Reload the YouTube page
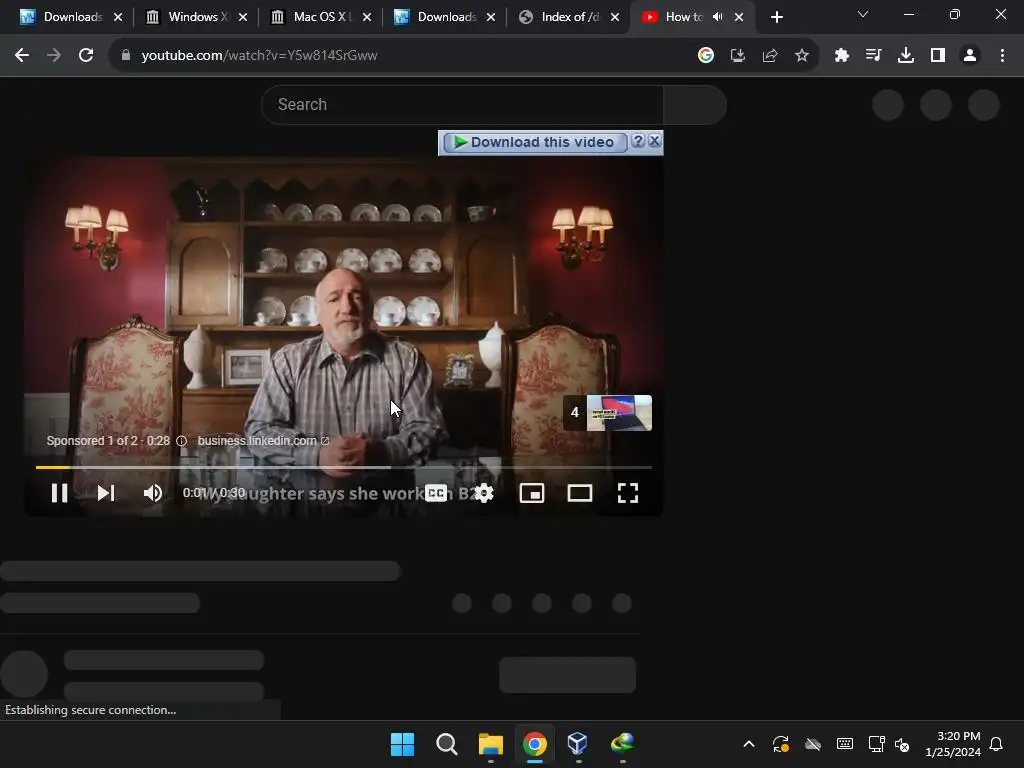This screenshot has width=1024, height=768. (x=86, y=56)
